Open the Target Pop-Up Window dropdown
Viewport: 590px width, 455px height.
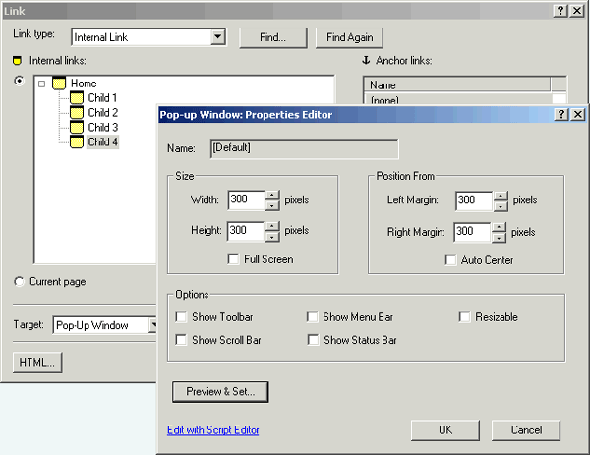pos(152,325)
